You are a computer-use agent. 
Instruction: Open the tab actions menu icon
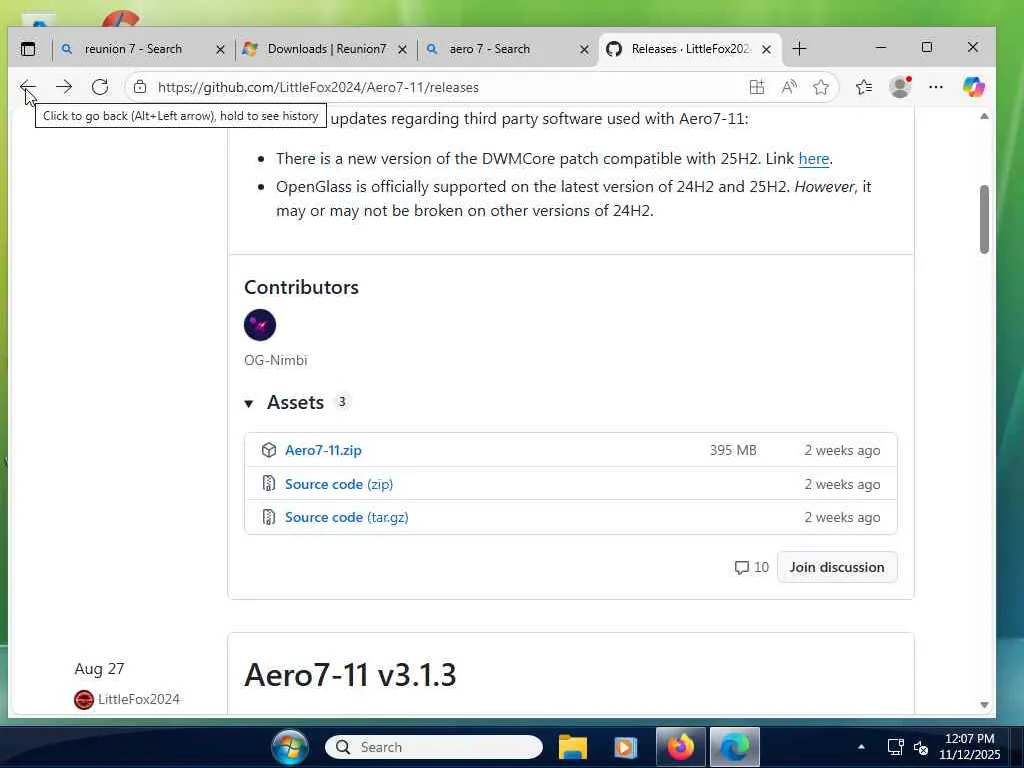coord(28,49)
